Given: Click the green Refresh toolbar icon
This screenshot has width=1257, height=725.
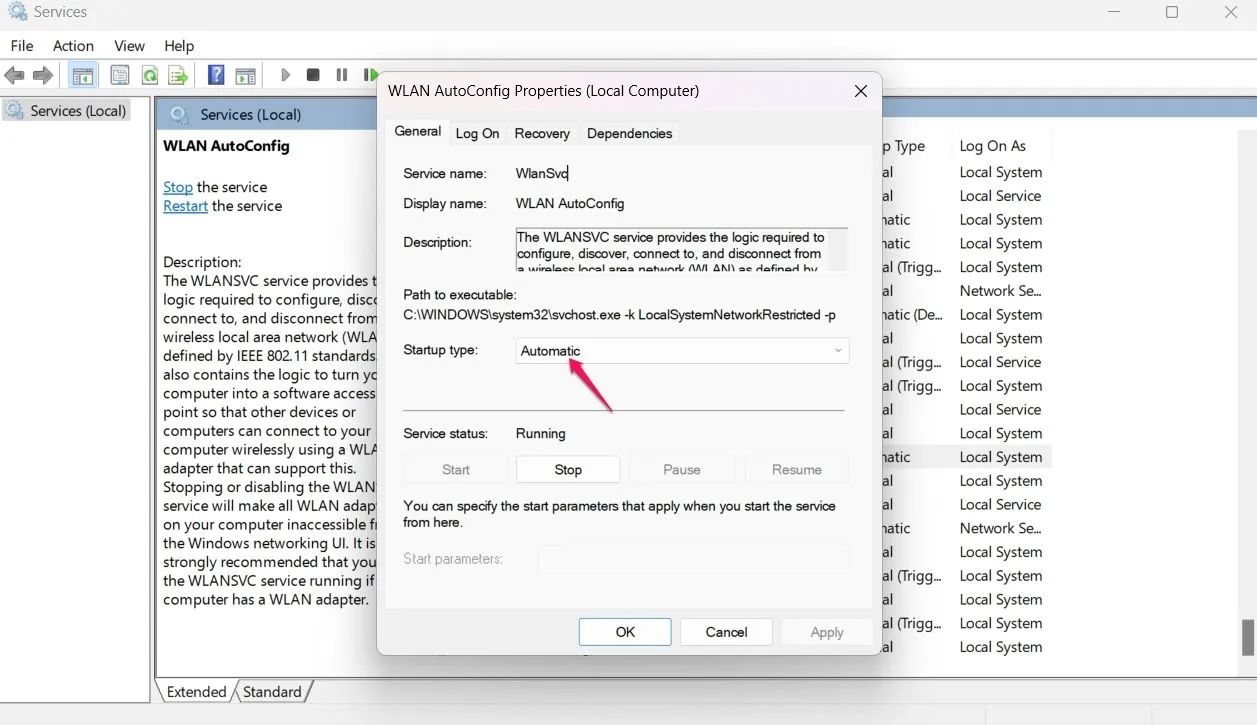Looking at the screenshot, I should pyautogui.click(x=149, y=75).
